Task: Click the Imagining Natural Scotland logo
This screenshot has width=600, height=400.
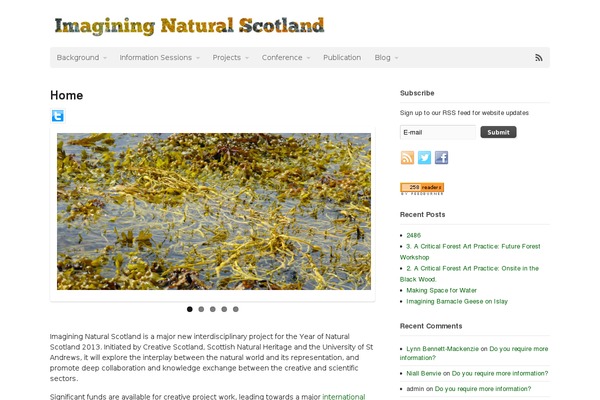Action: pyautogui.click(x=189, y=26)
